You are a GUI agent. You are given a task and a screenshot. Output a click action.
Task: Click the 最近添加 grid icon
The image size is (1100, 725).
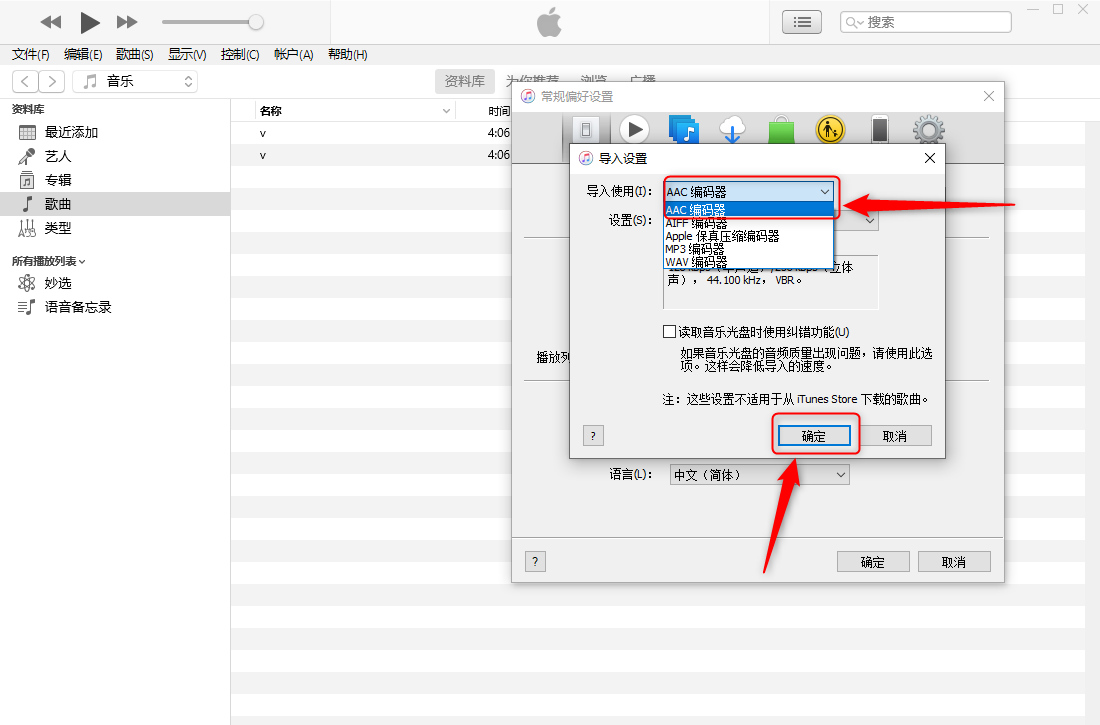point(27,133)
